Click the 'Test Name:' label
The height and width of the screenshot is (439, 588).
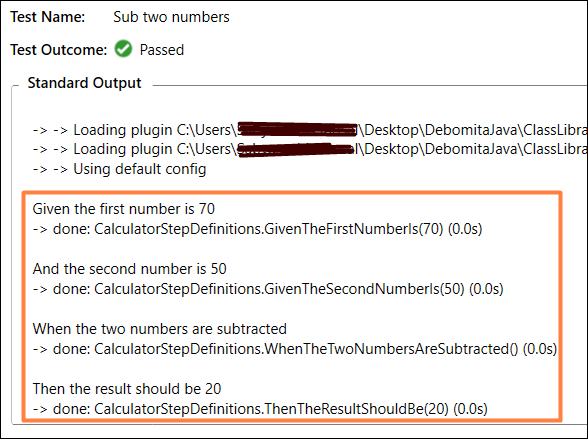(48, 17)
